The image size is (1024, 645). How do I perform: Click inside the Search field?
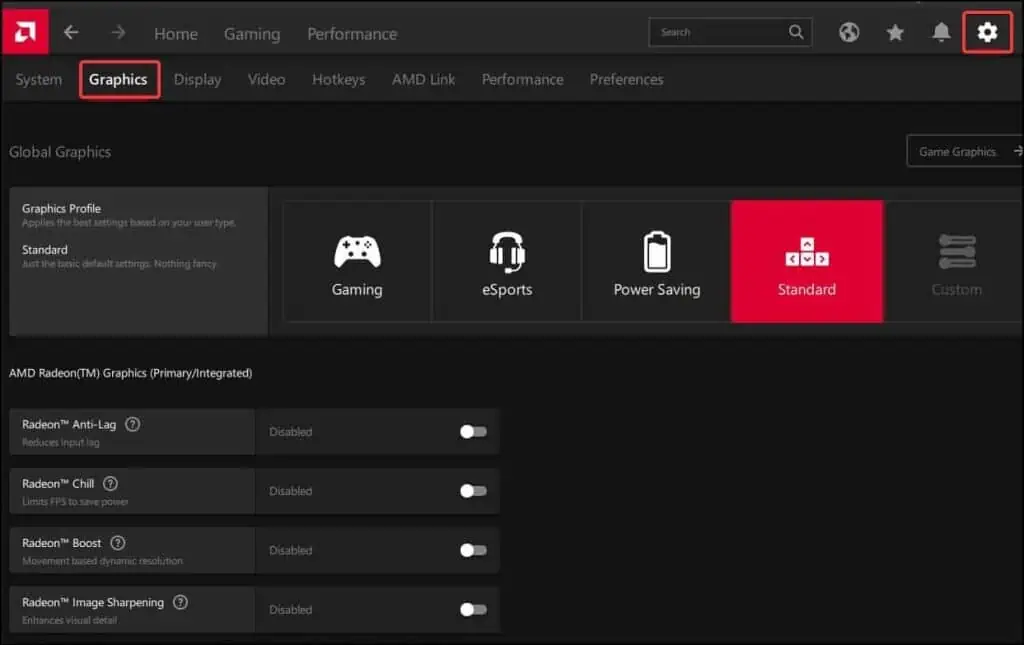(720, 31)
